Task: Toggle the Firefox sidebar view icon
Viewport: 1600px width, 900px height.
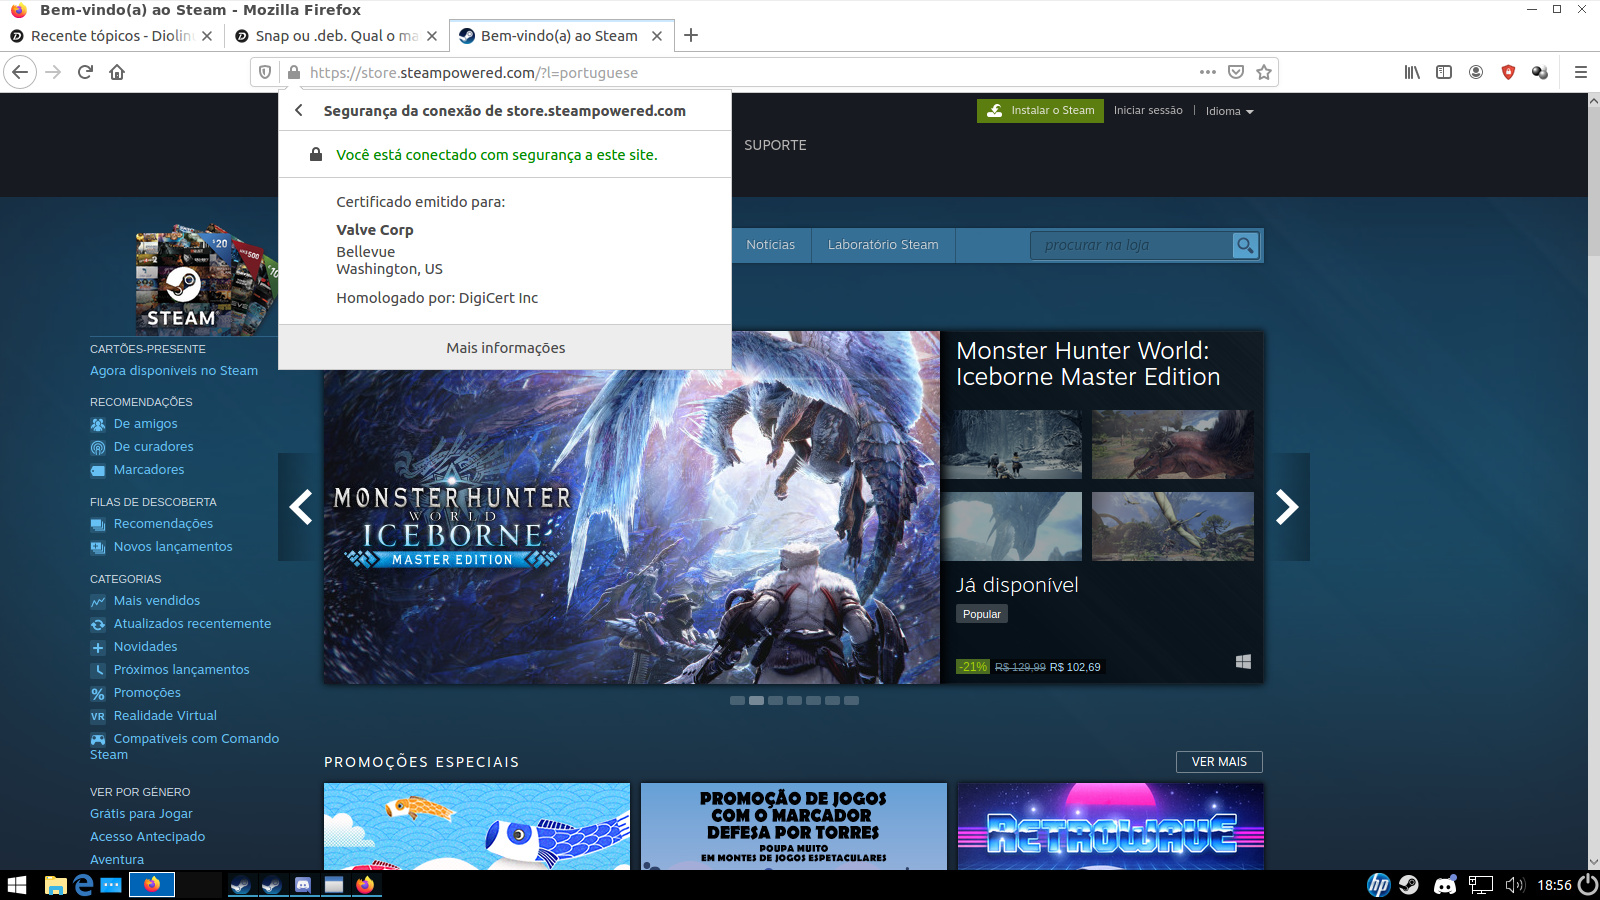Action: pyautogui.click(x=1444, y=72)
